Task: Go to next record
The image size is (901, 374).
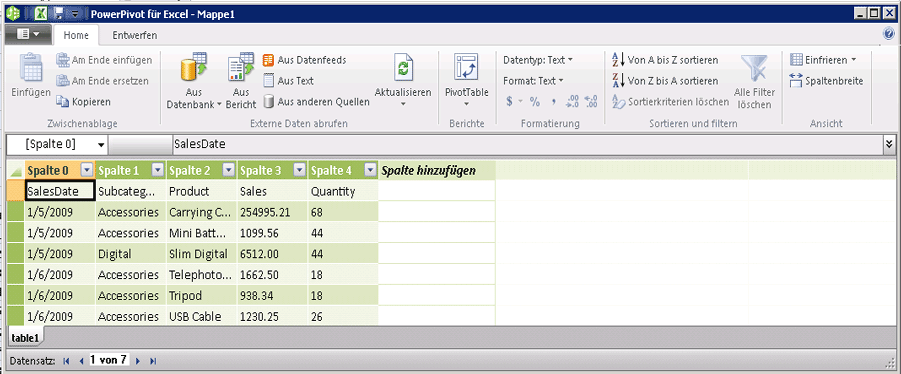Action: pos(138,361)
